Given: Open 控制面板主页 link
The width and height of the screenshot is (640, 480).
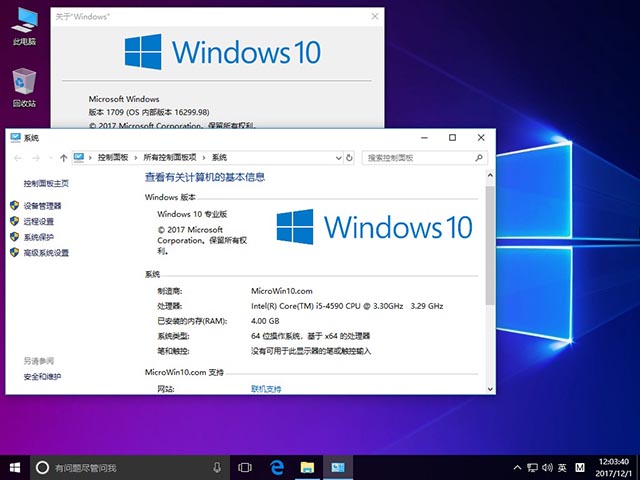Looking at the screenshot, I should (46, 183).
